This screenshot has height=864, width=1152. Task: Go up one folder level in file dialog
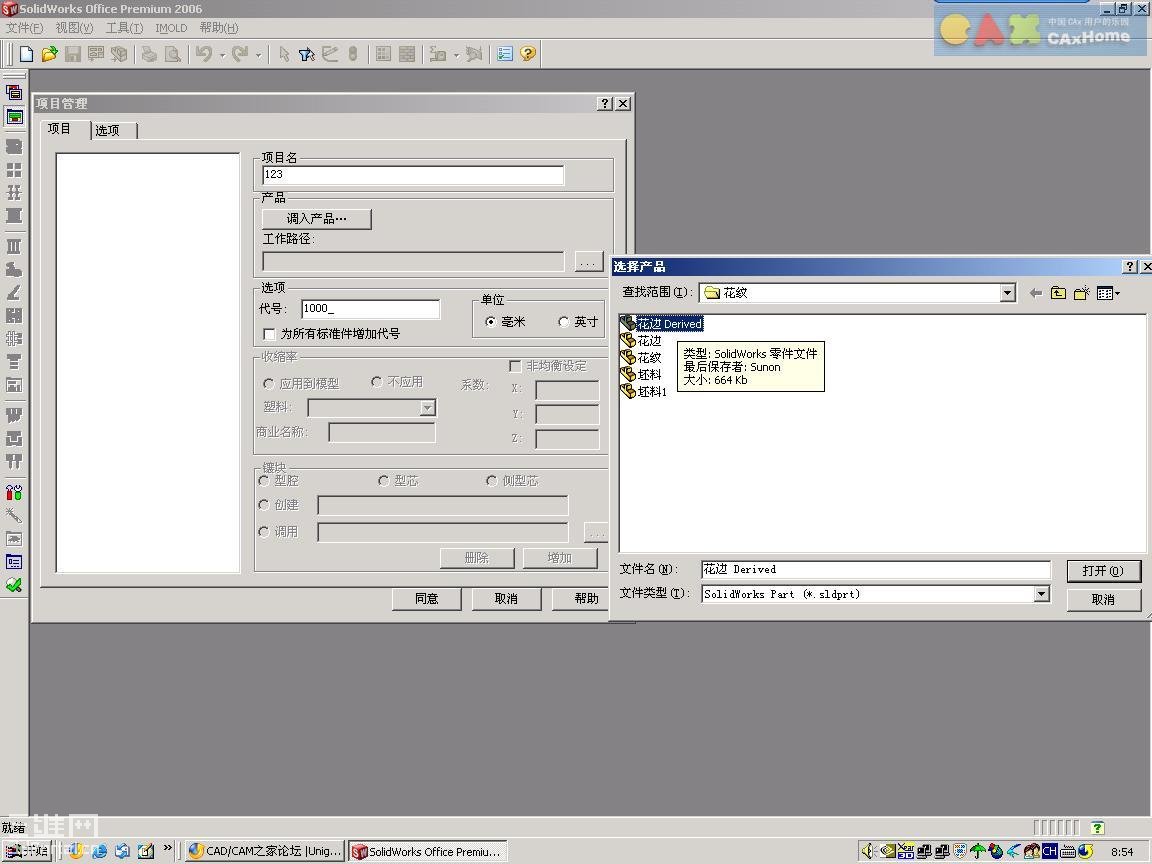click(1058, 293)
